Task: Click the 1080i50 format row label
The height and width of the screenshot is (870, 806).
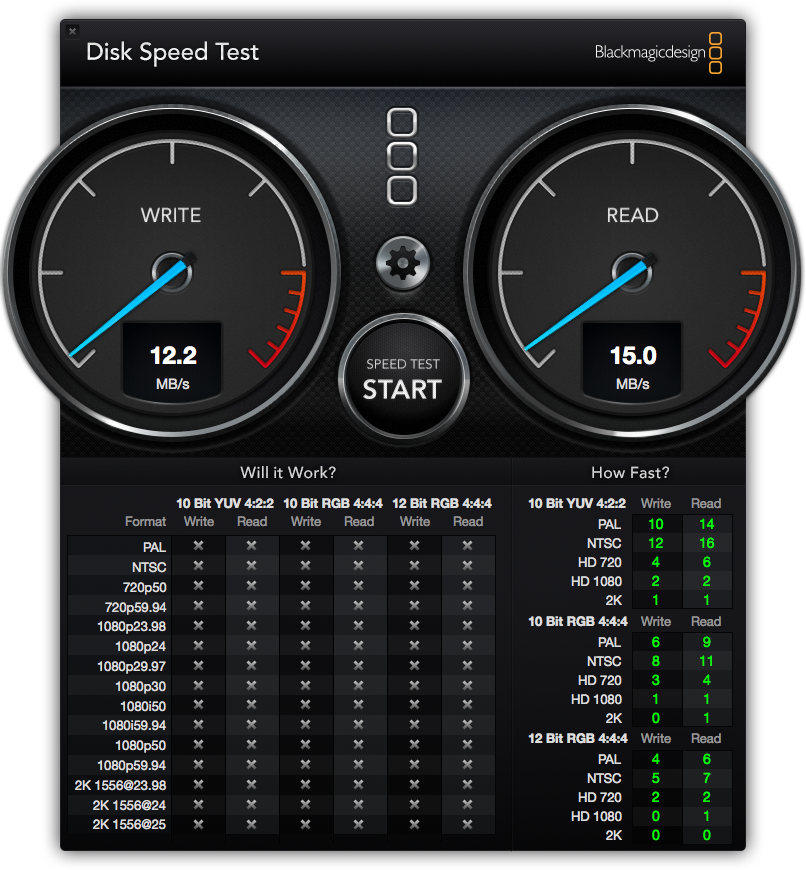Action: click(x=143, y=706)
